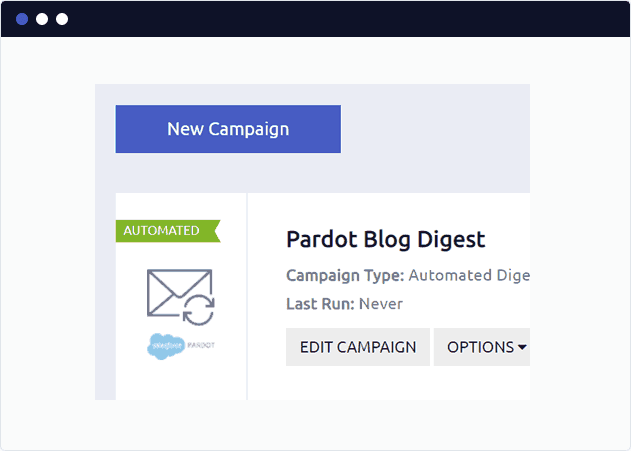Click the Salesforce cloud logo

[166, 346]
